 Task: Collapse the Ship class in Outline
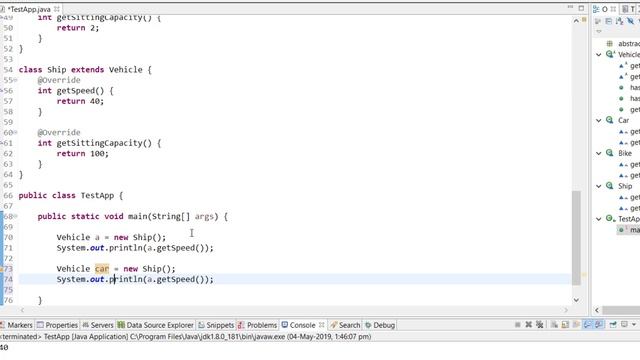599,186
